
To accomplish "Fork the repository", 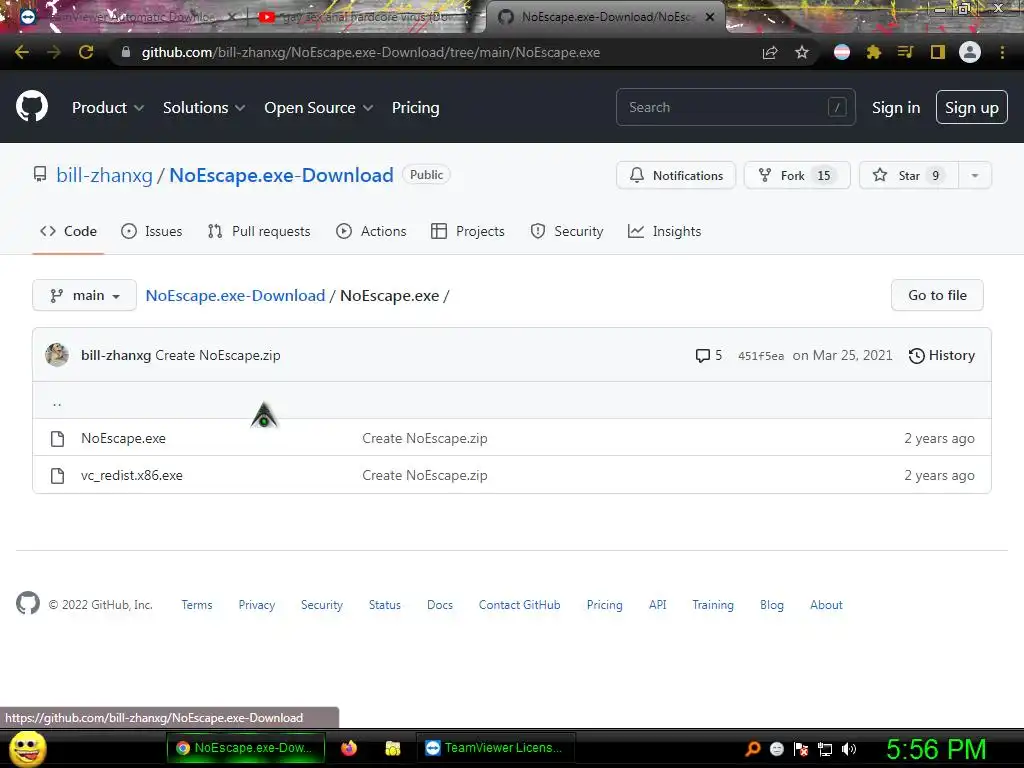I will (x=797, y=176).
